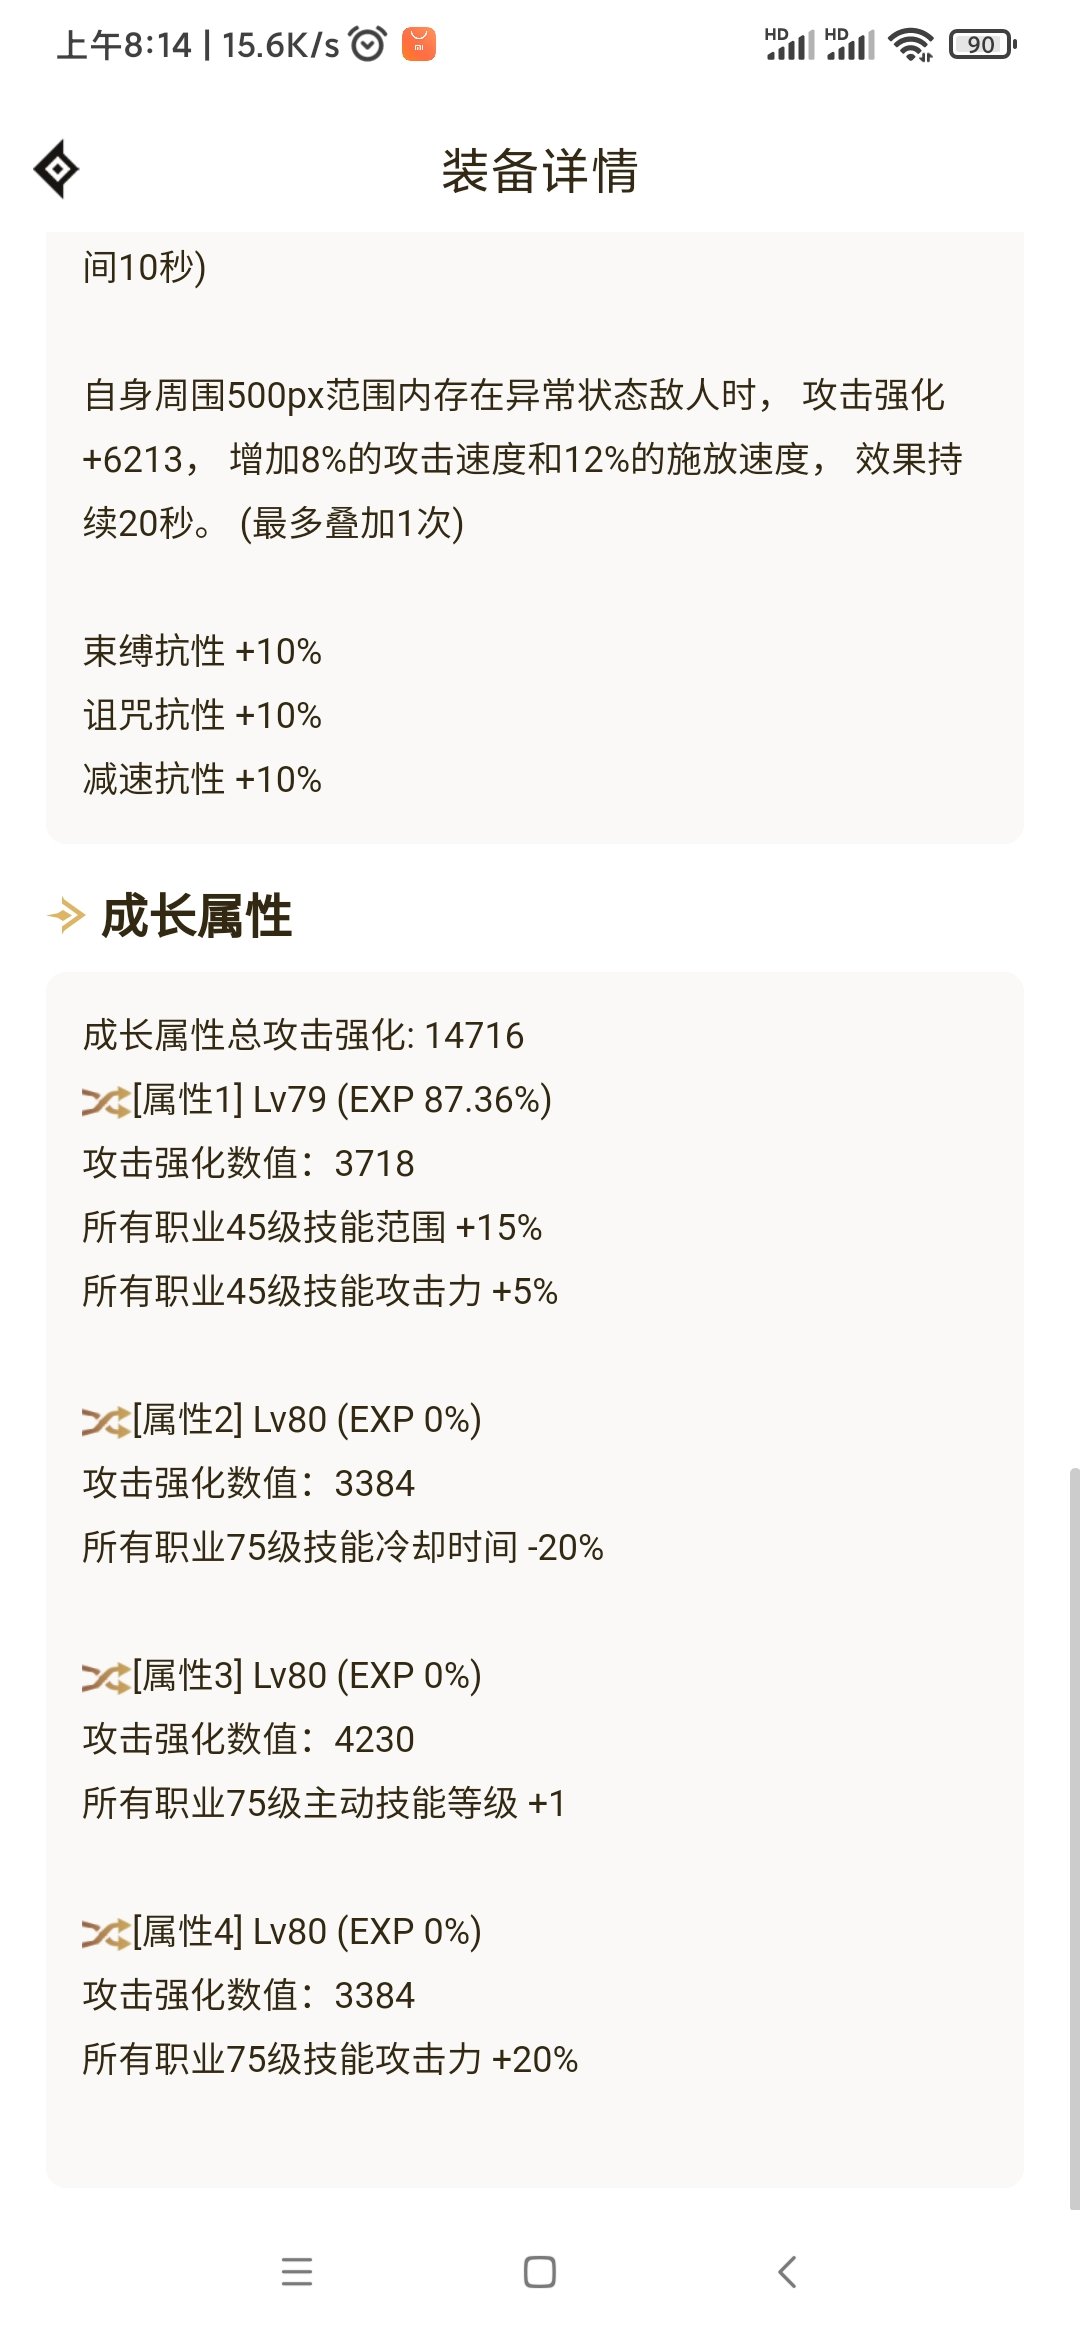Tap shuffle icon beside 属性1 Lv79
Screen dimensions: 1080x2340
click(x=106, y=1101)
